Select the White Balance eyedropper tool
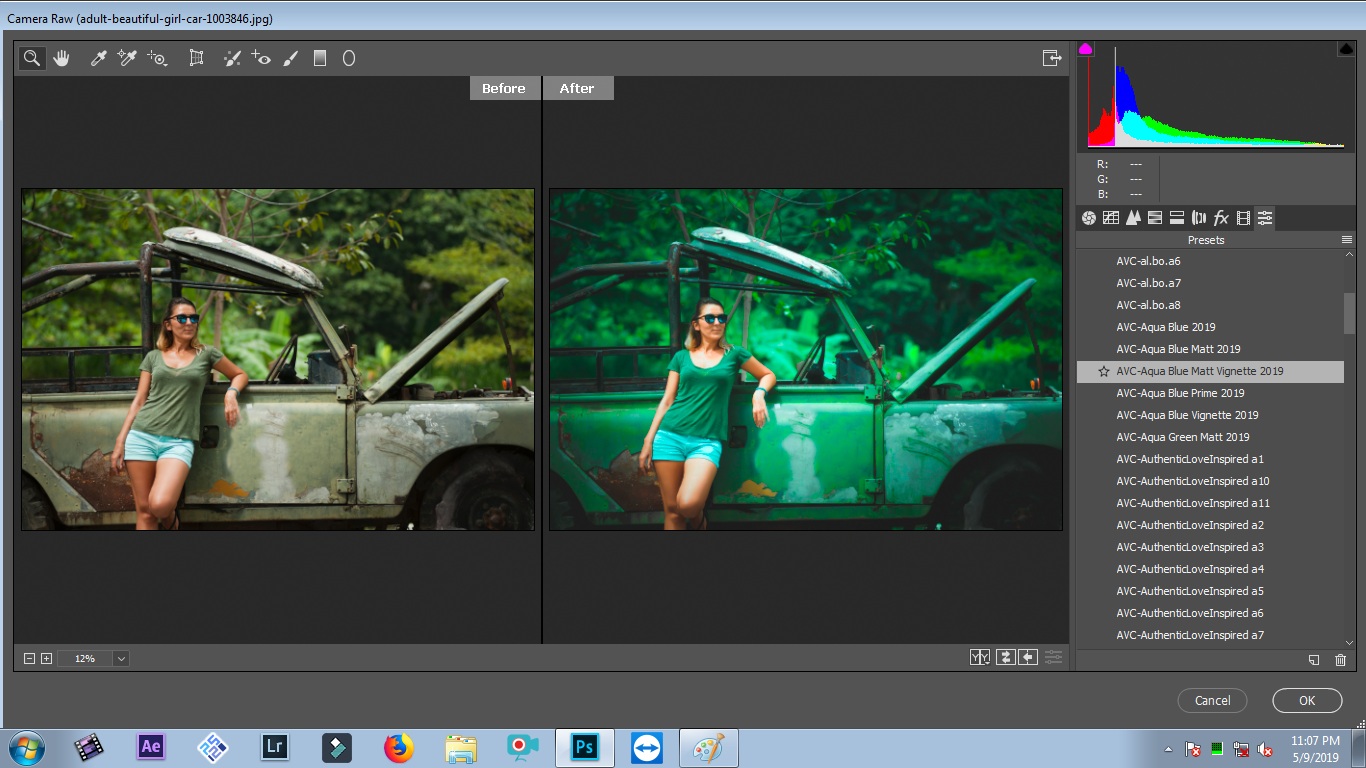This screenshot has height=768, width=1366. [x=98, y=58]
